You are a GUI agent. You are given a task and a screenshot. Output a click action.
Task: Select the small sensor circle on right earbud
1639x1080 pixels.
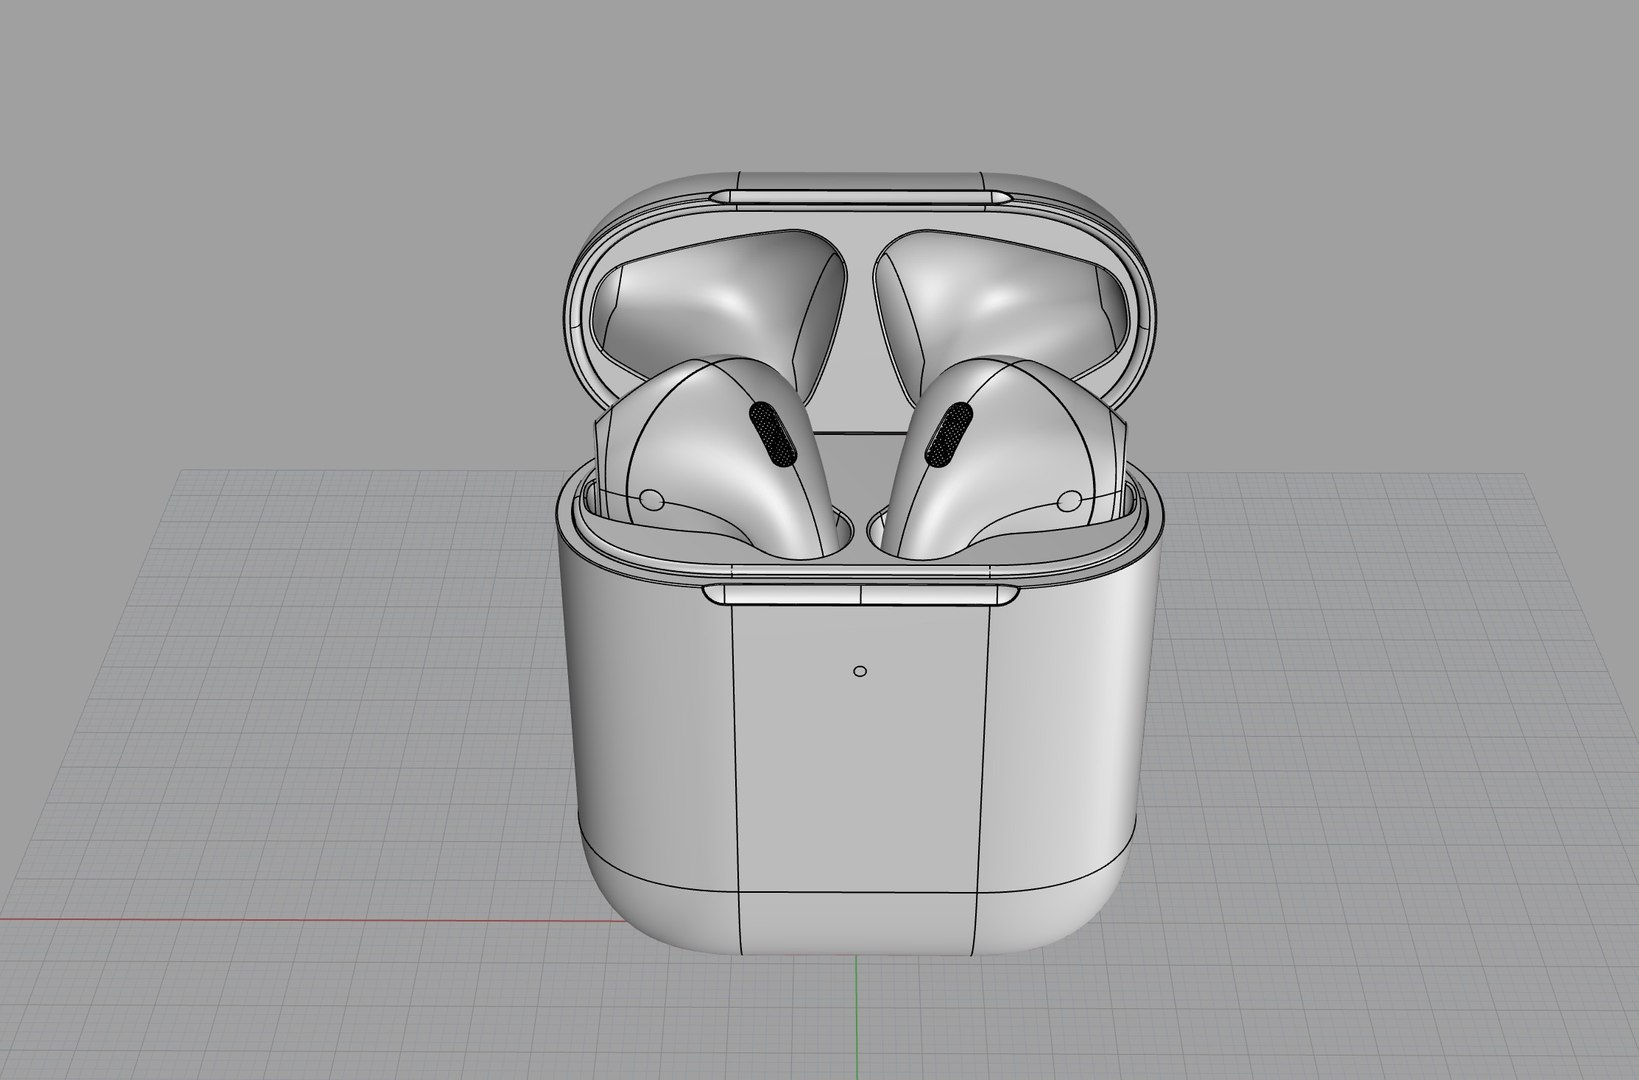[x=1069, y=499]
